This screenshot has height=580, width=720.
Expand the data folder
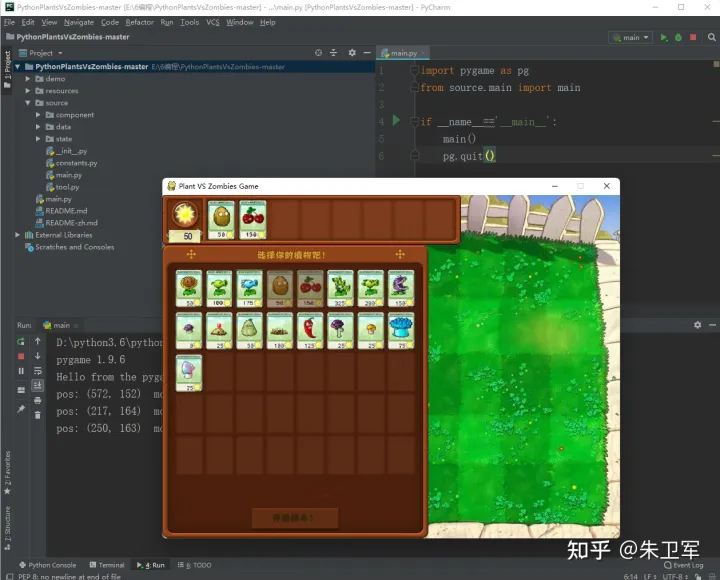point(38,127)
